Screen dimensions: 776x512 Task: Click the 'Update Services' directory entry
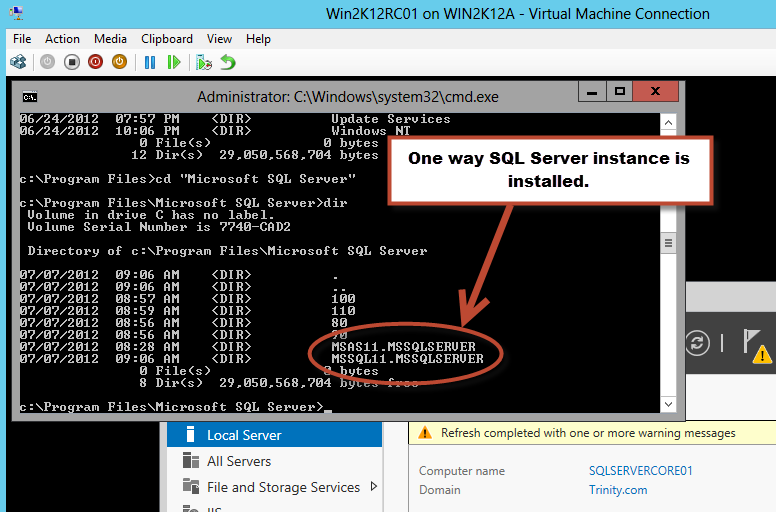391,119
